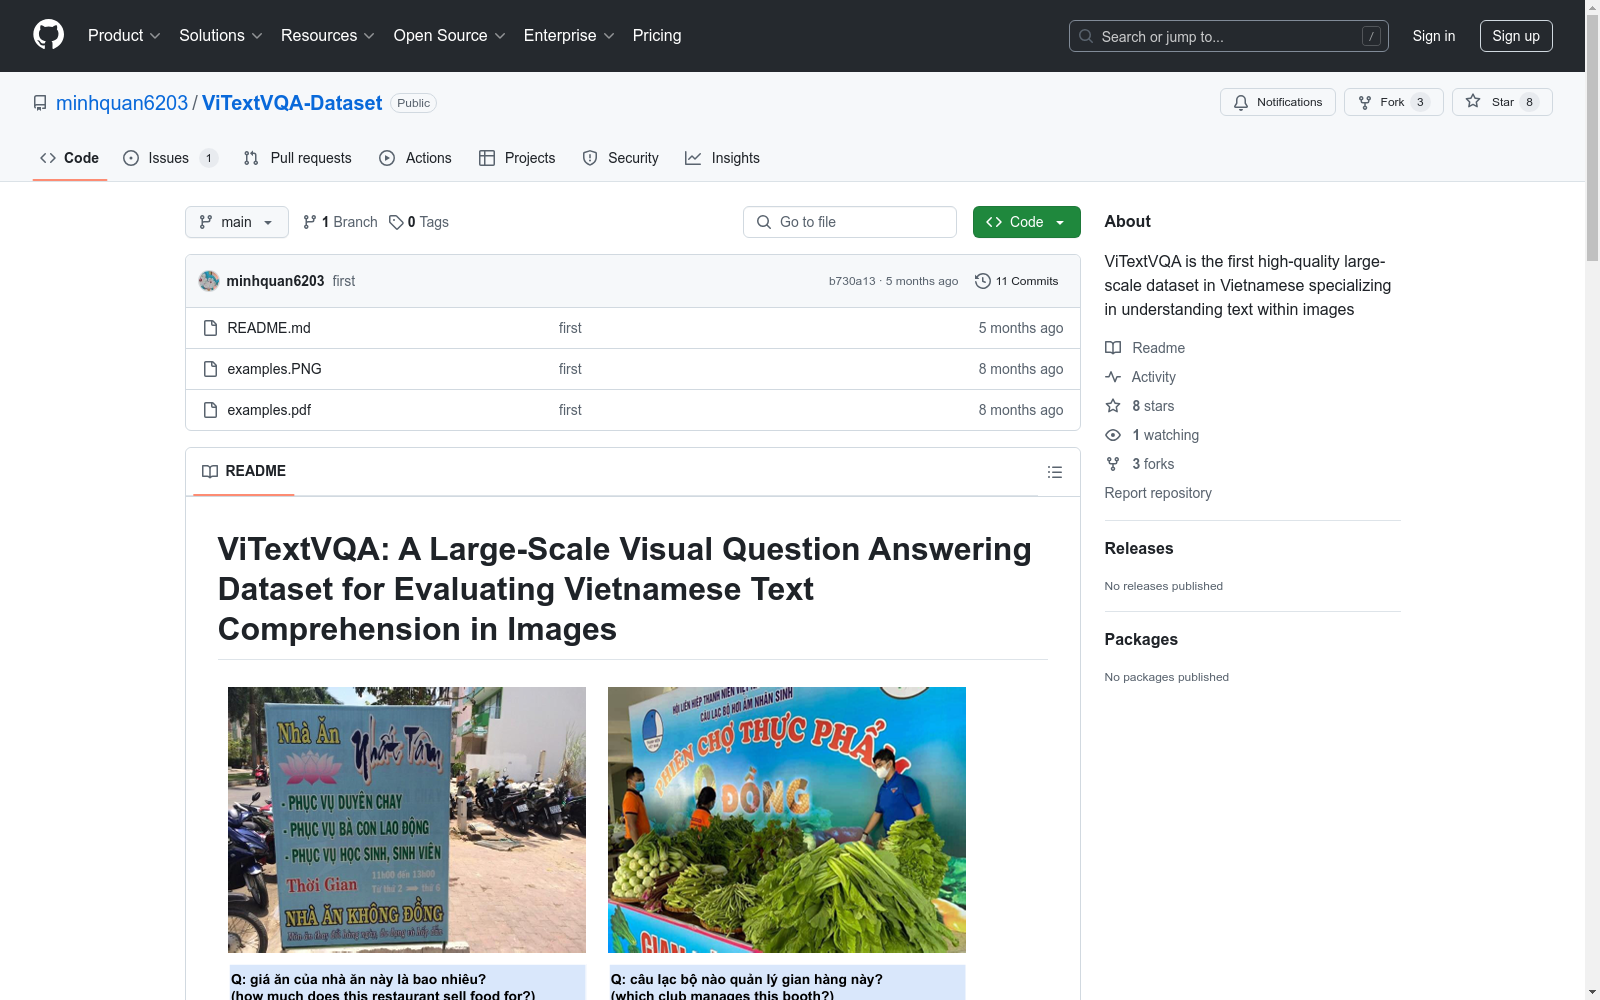Open the Packages section heading
Viewport: 1600px width, 1000px height.
tap(1141, 639)
